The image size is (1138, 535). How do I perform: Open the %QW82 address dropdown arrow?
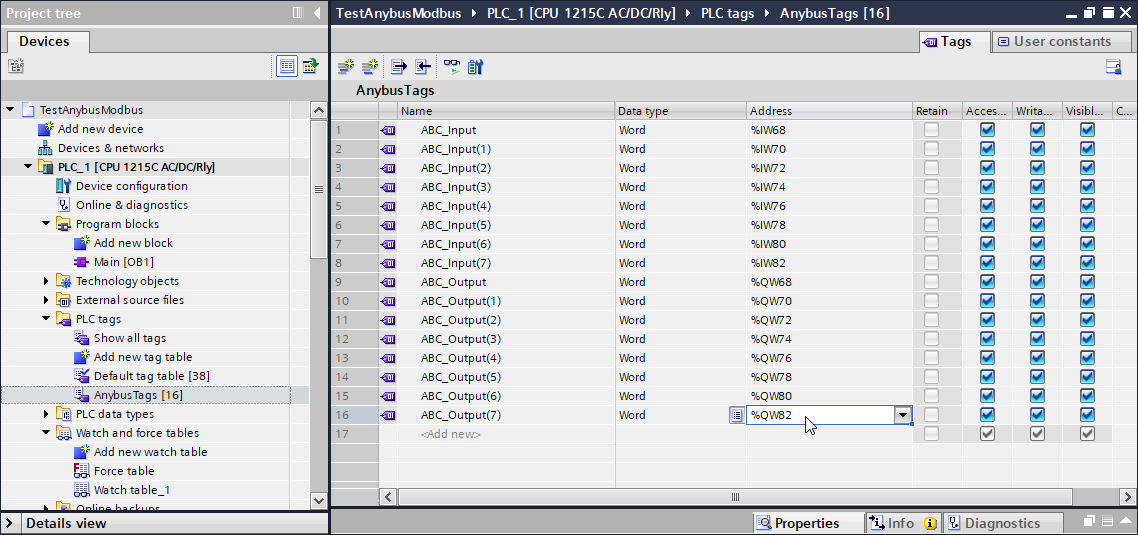[x=903, y=415]
